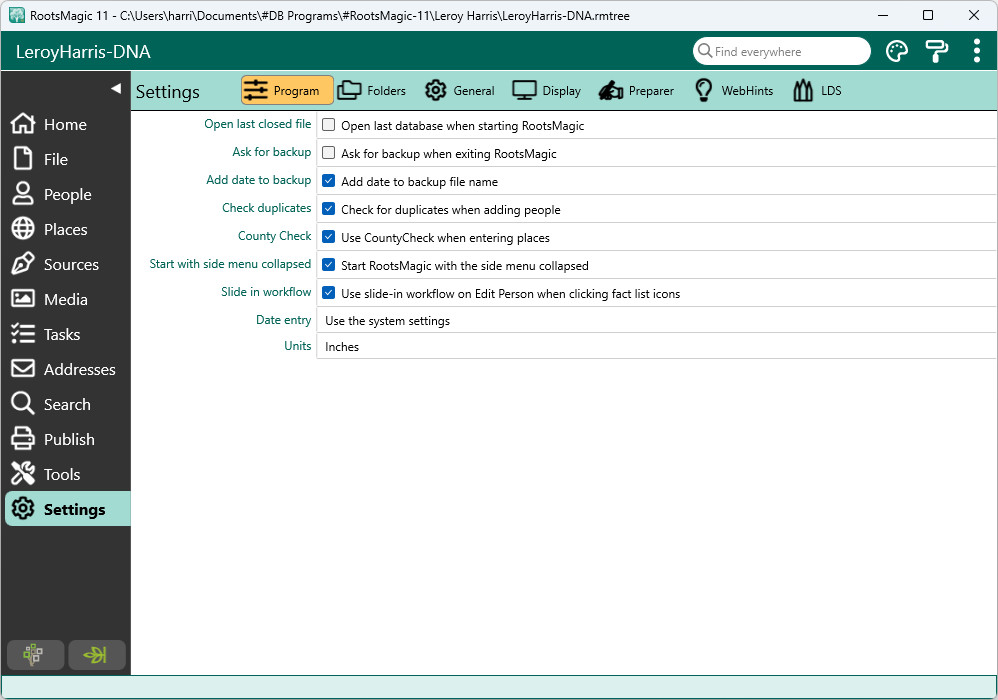The height and width of the screenshot is (700, 998).
Task: Click the 'Units' label
Action: pos(298,346)
